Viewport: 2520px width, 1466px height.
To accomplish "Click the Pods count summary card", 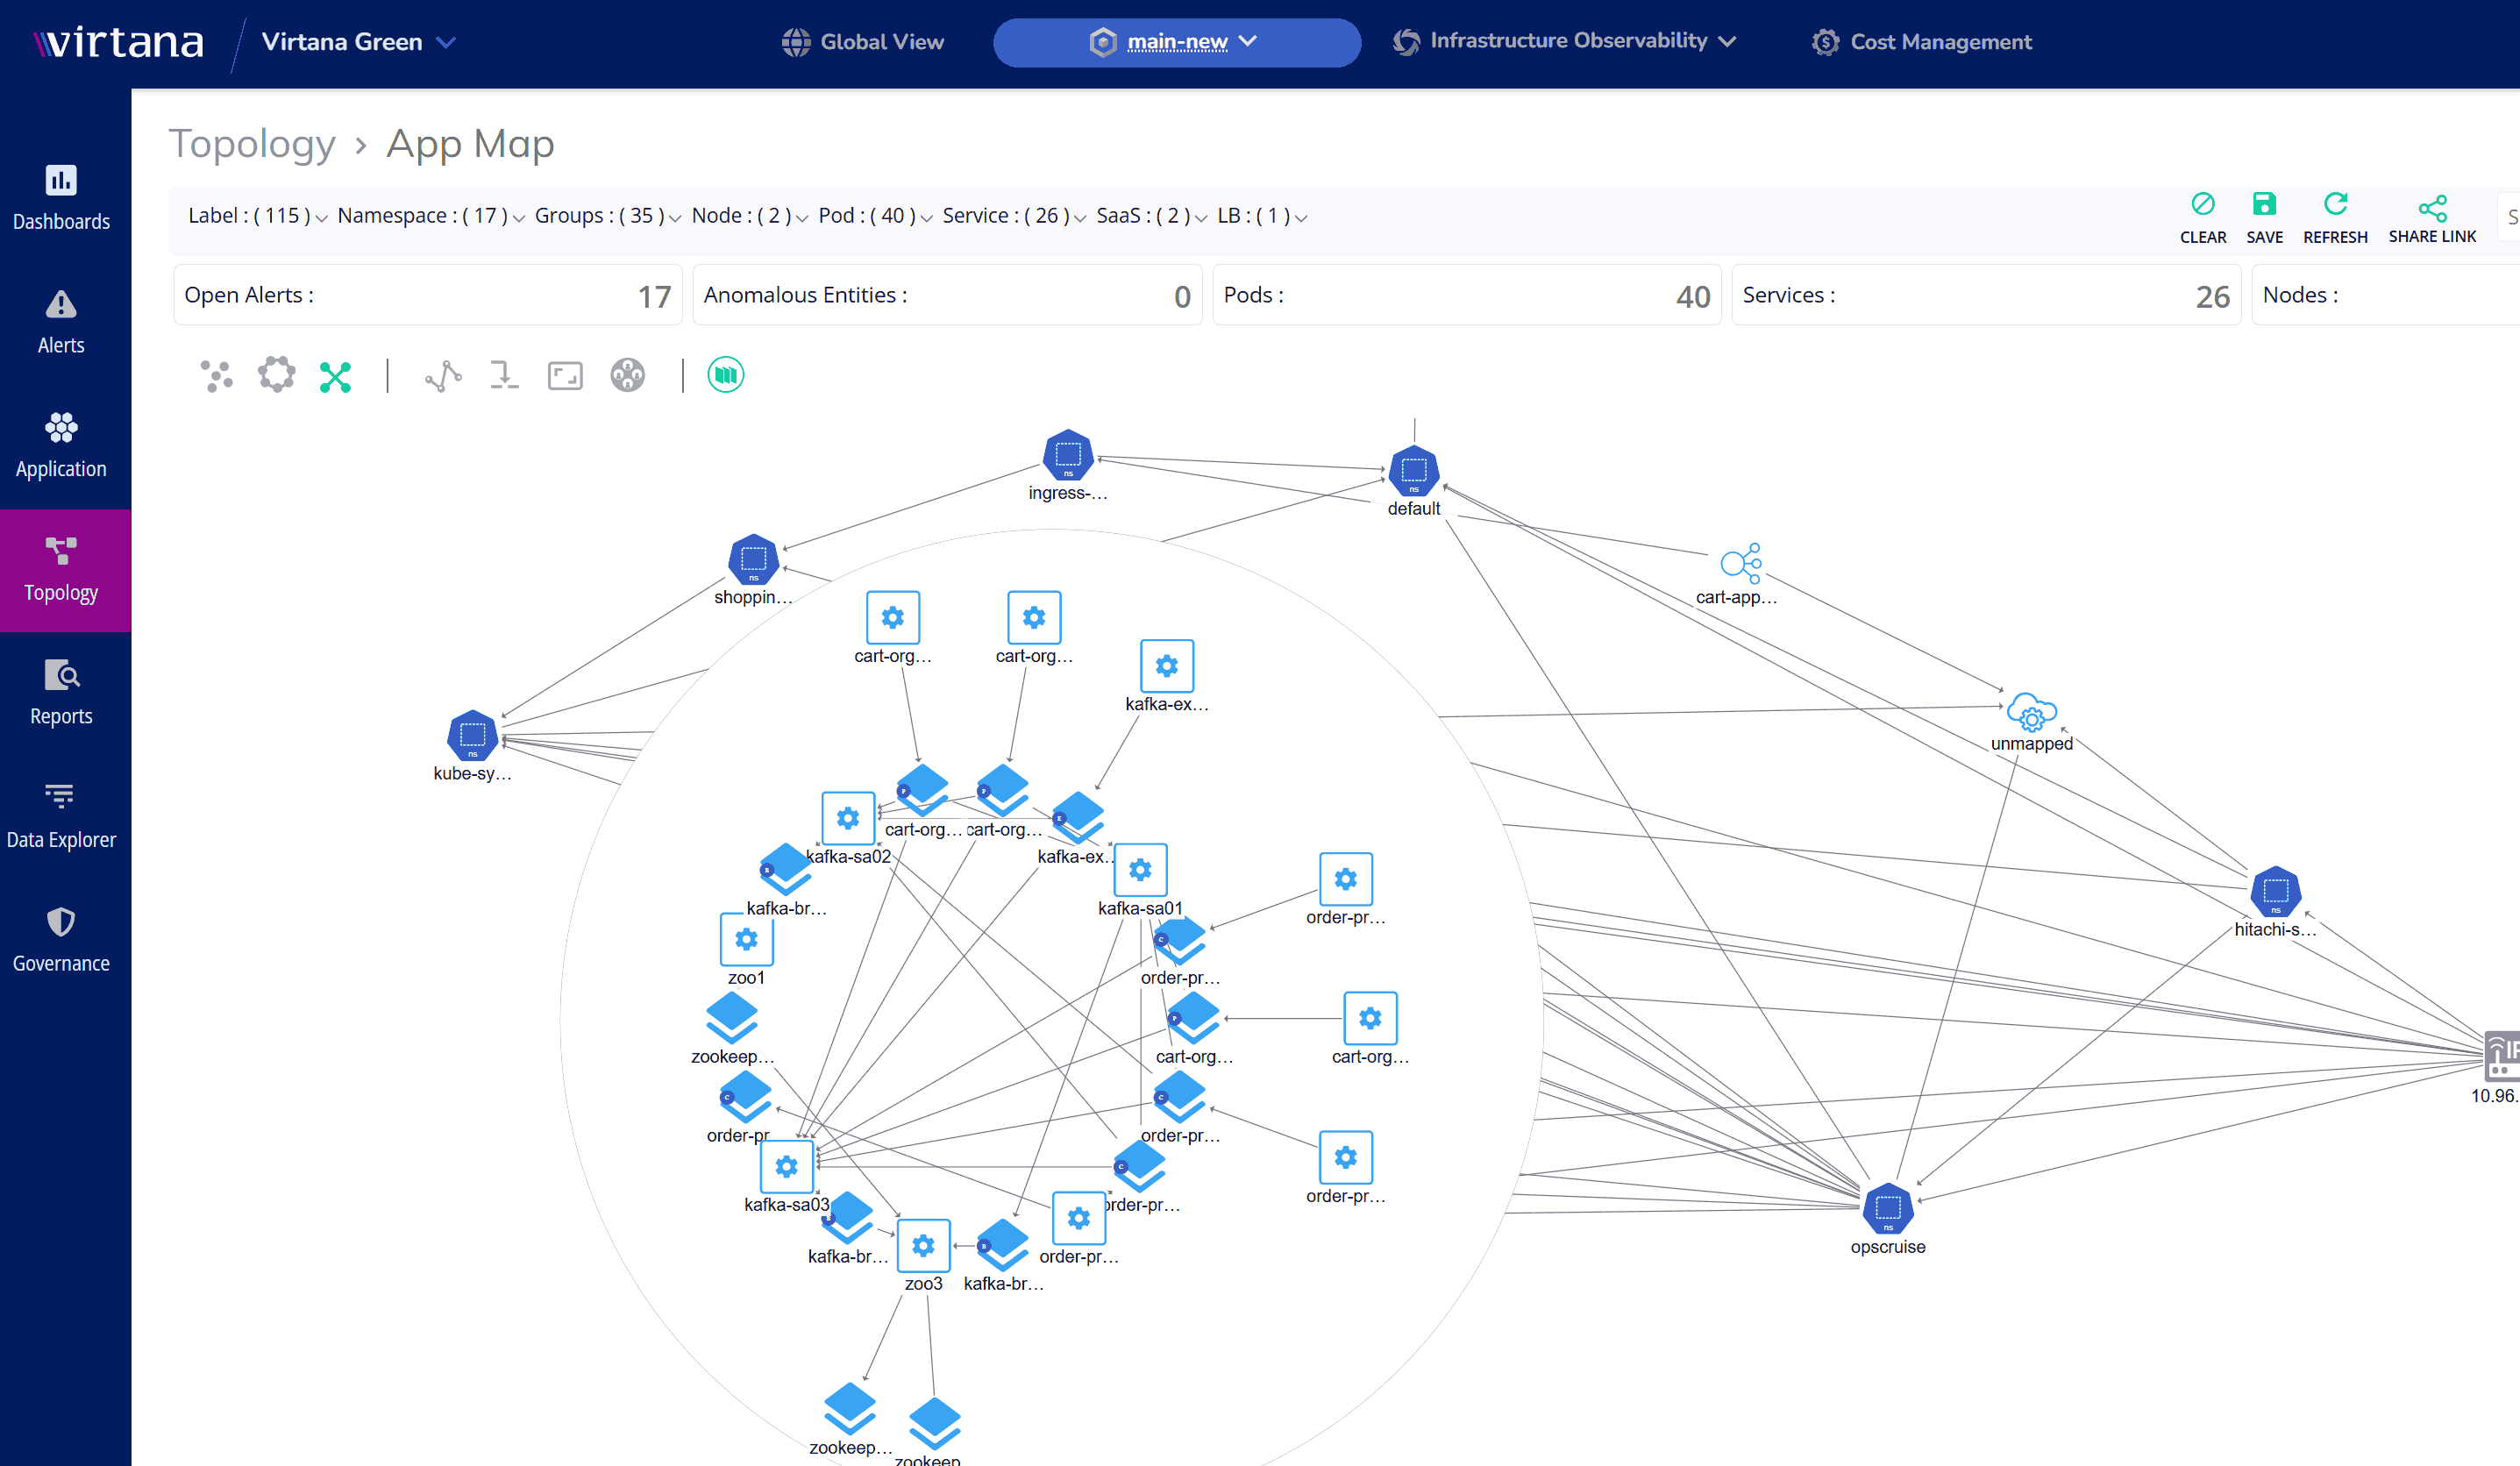I will 1467,295.
